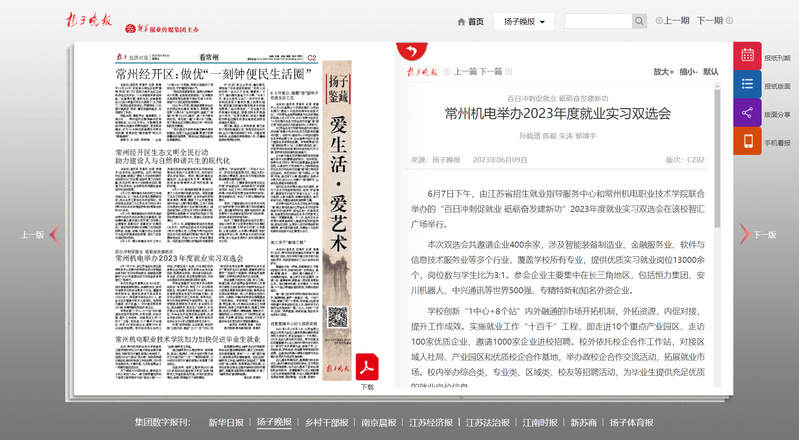Select 南京晨报 in the bottom newspaper list

coord(380,423)
